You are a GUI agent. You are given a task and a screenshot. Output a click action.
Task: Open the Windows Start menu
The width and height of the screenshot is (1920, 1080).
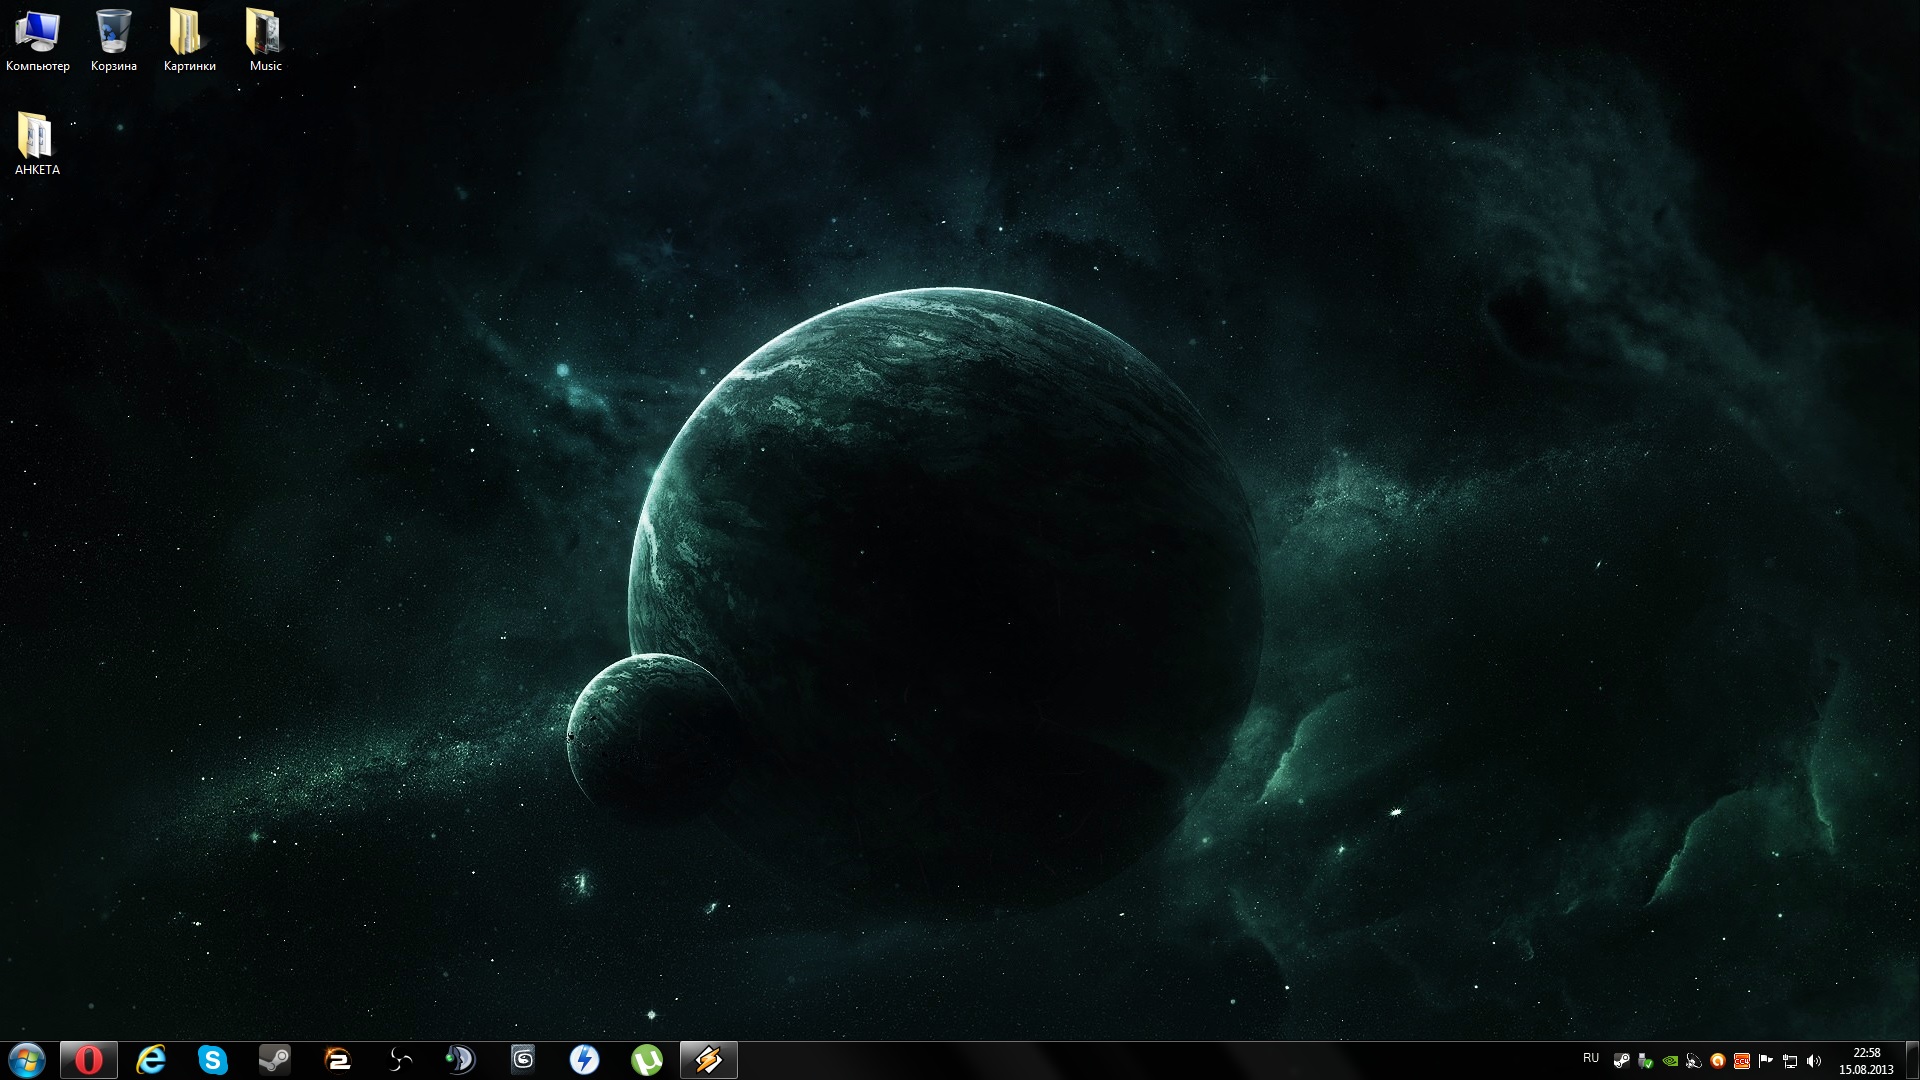[27, 1060]
